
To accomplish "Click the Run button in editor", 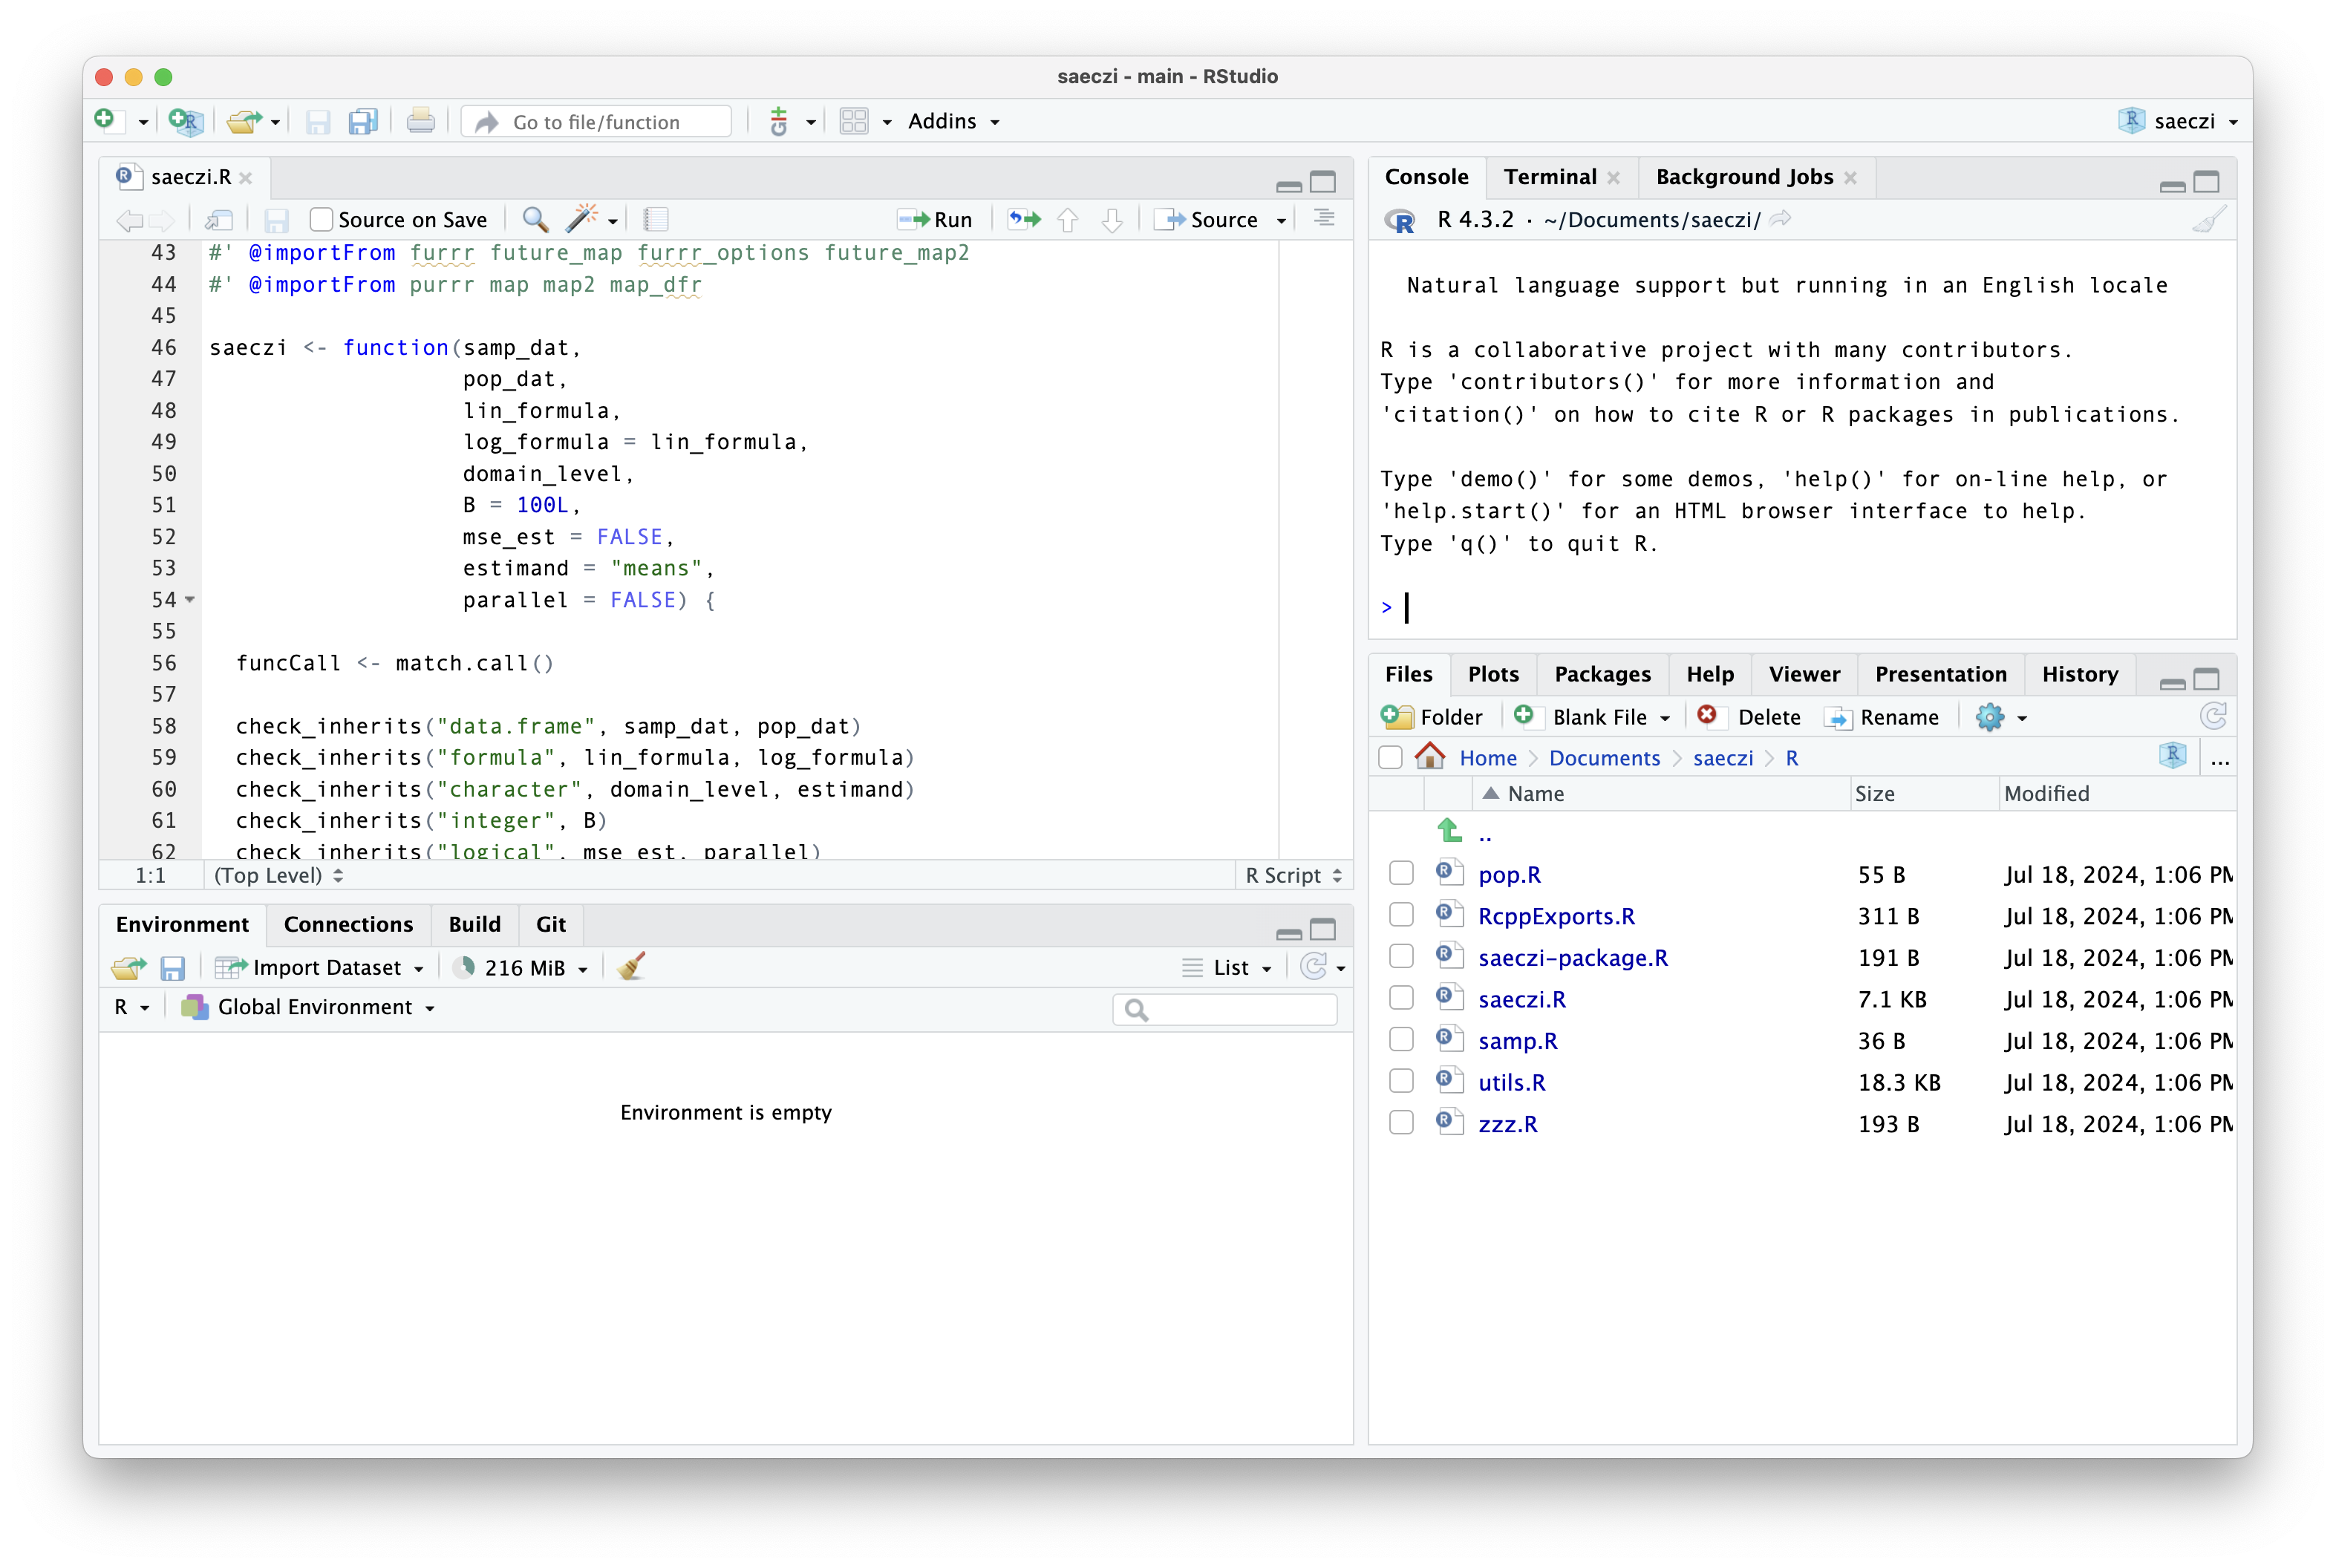I will pyautogui.click(x=936, y=219).
